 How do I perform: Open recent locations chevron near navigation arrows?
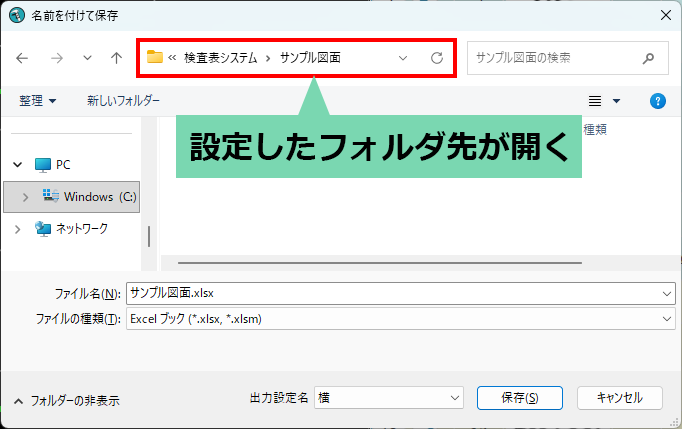pyautogui.click(x=87, y=58)
